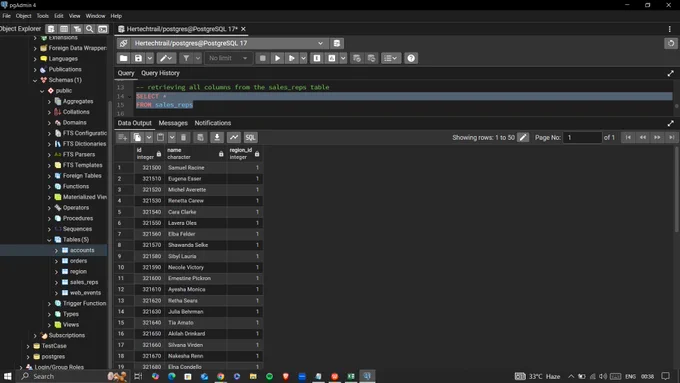The image size is (680, 383).
Task: Click the Download results icon
Action: [x=217, y=137]
